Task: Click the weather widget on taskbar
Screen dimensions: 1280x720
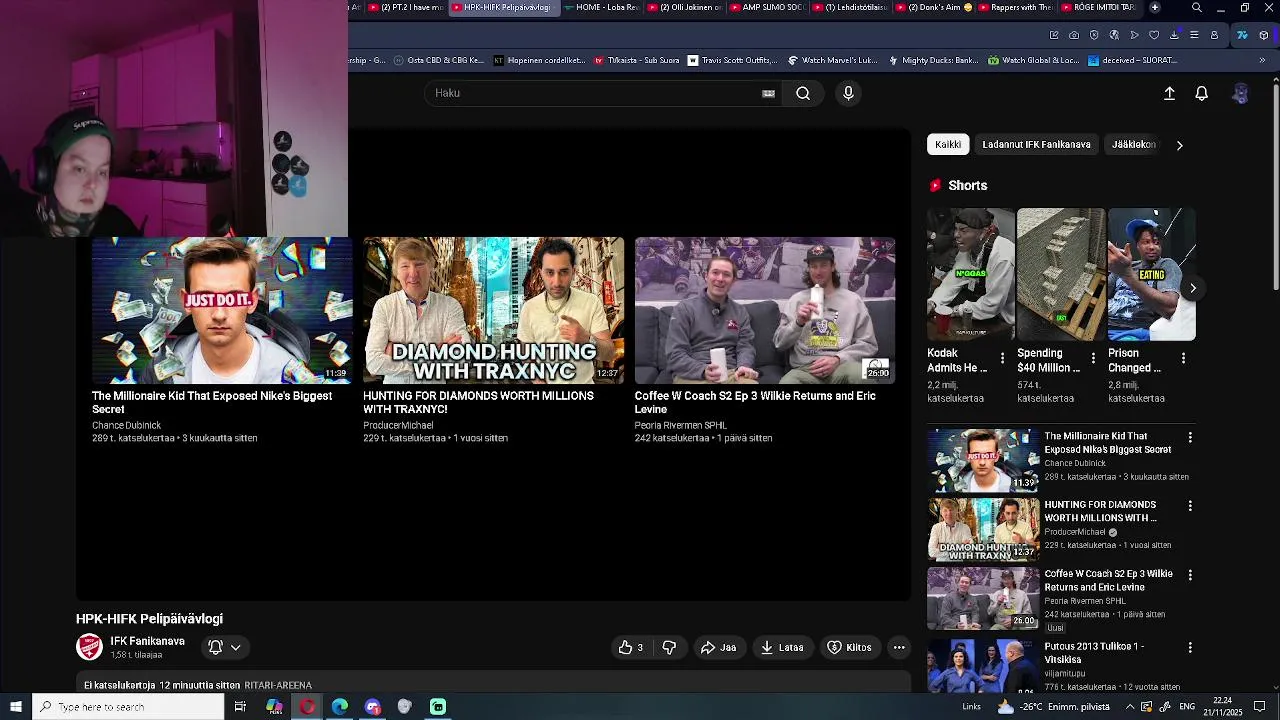Action: [x=1056, y=707]
